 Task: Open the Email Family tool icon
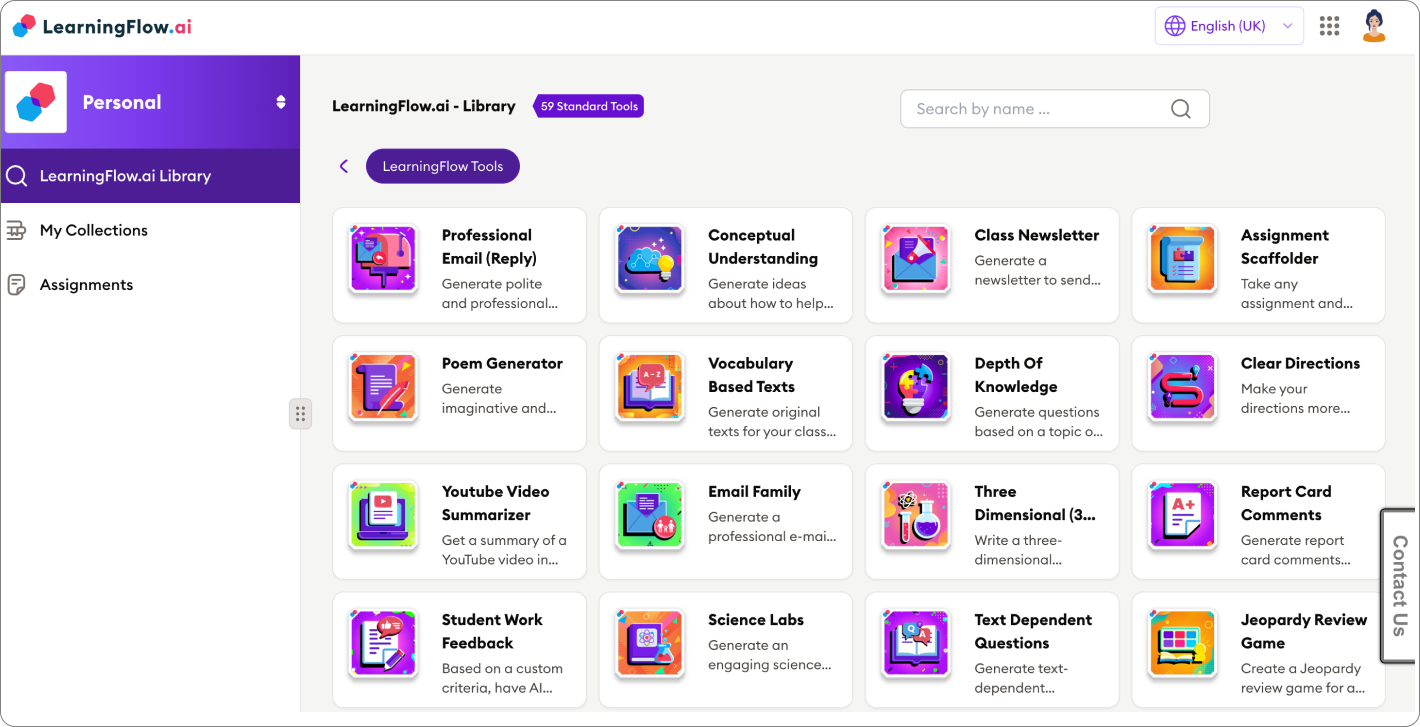pyautogui.click(x=650, y=515)
